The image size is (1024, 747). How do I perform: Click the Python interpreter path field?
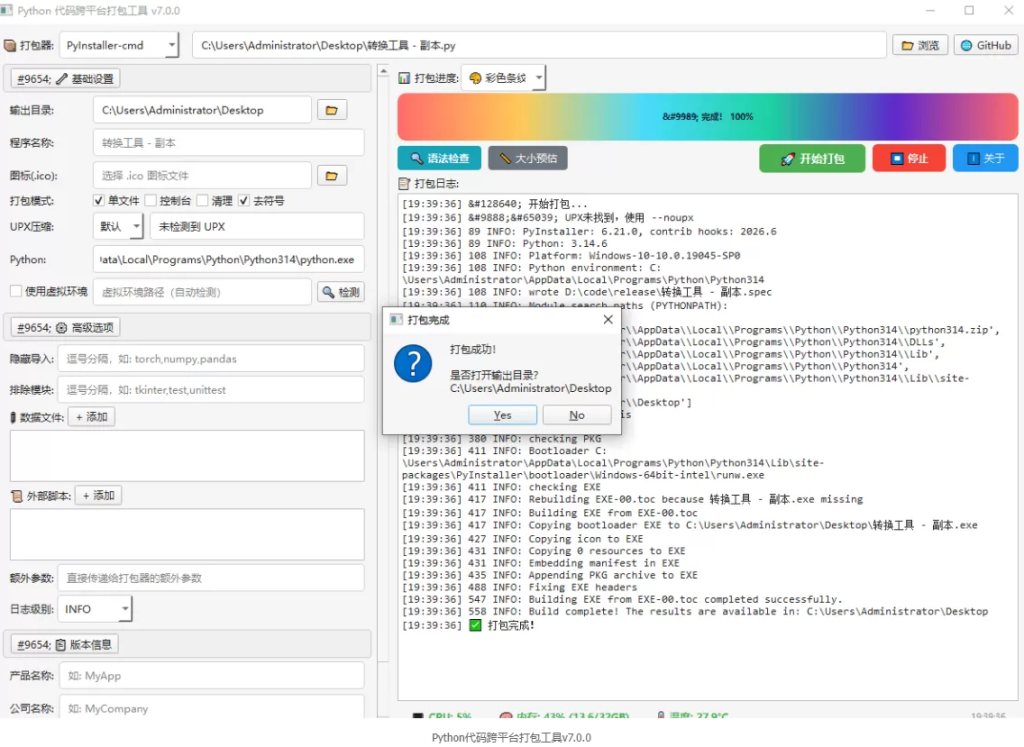(229, 259)
